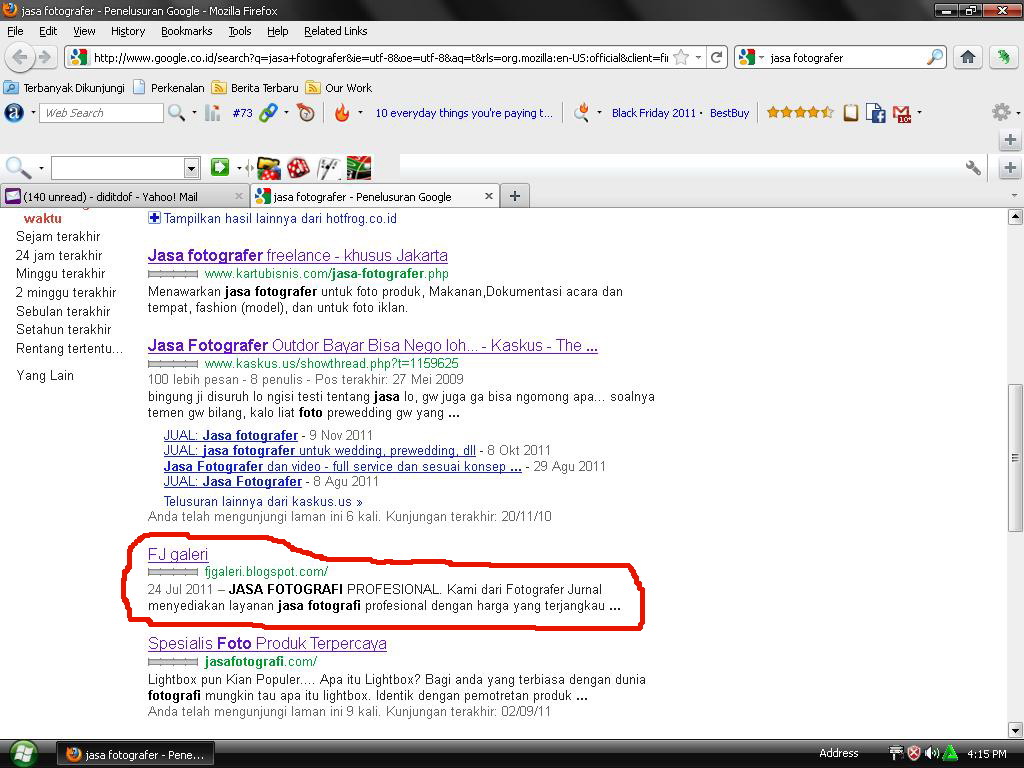Filter results by '24 jam terakhir'

pyautogui.click(x=59, y=255)
